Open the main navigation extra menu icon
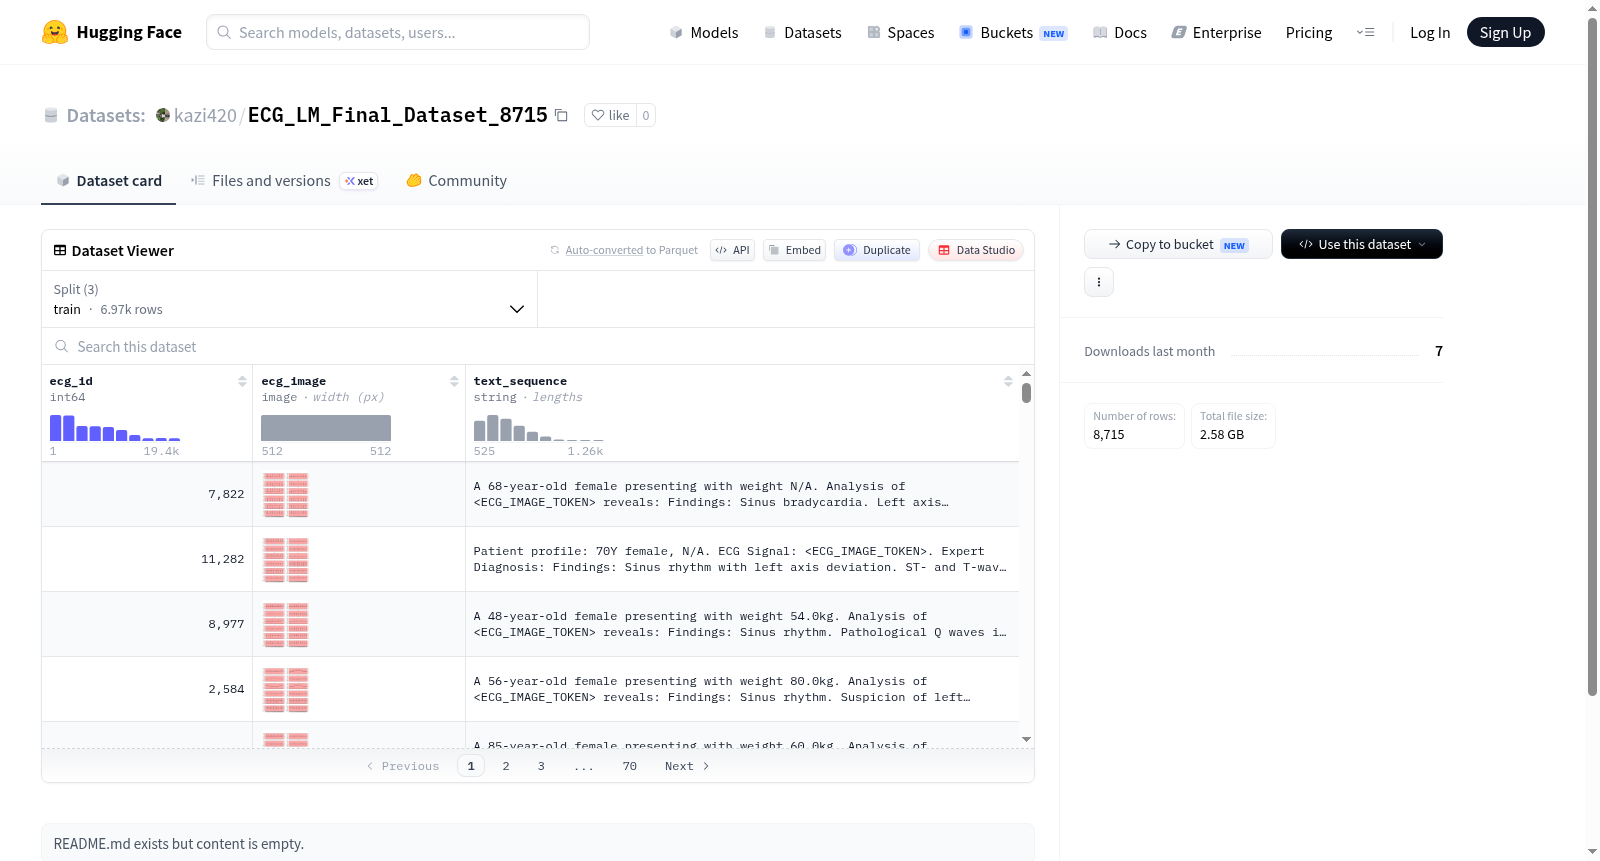Viewport: 1600px width, 861px height. tap(1365, 33)
